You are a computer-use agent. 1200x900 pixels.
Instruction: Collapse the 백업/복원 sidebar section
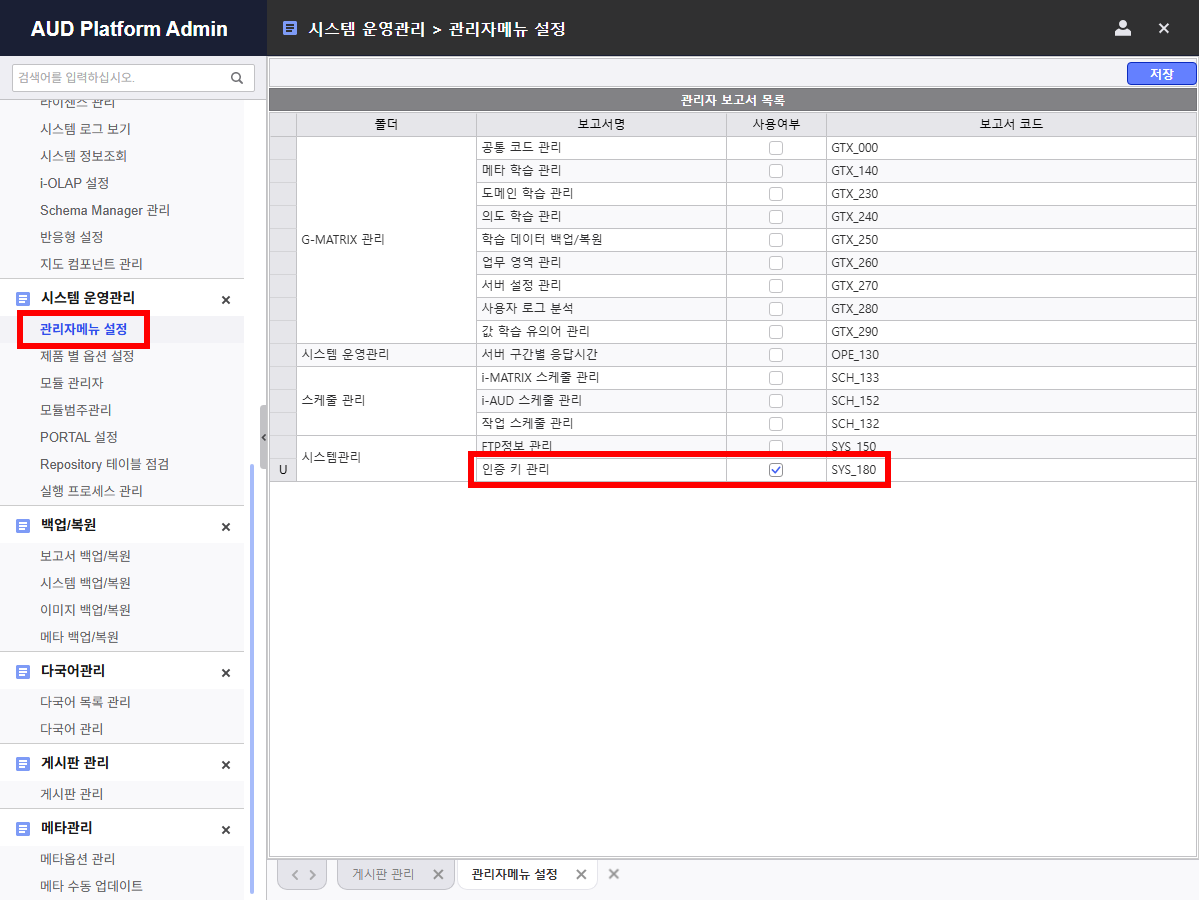click(226, 526)
